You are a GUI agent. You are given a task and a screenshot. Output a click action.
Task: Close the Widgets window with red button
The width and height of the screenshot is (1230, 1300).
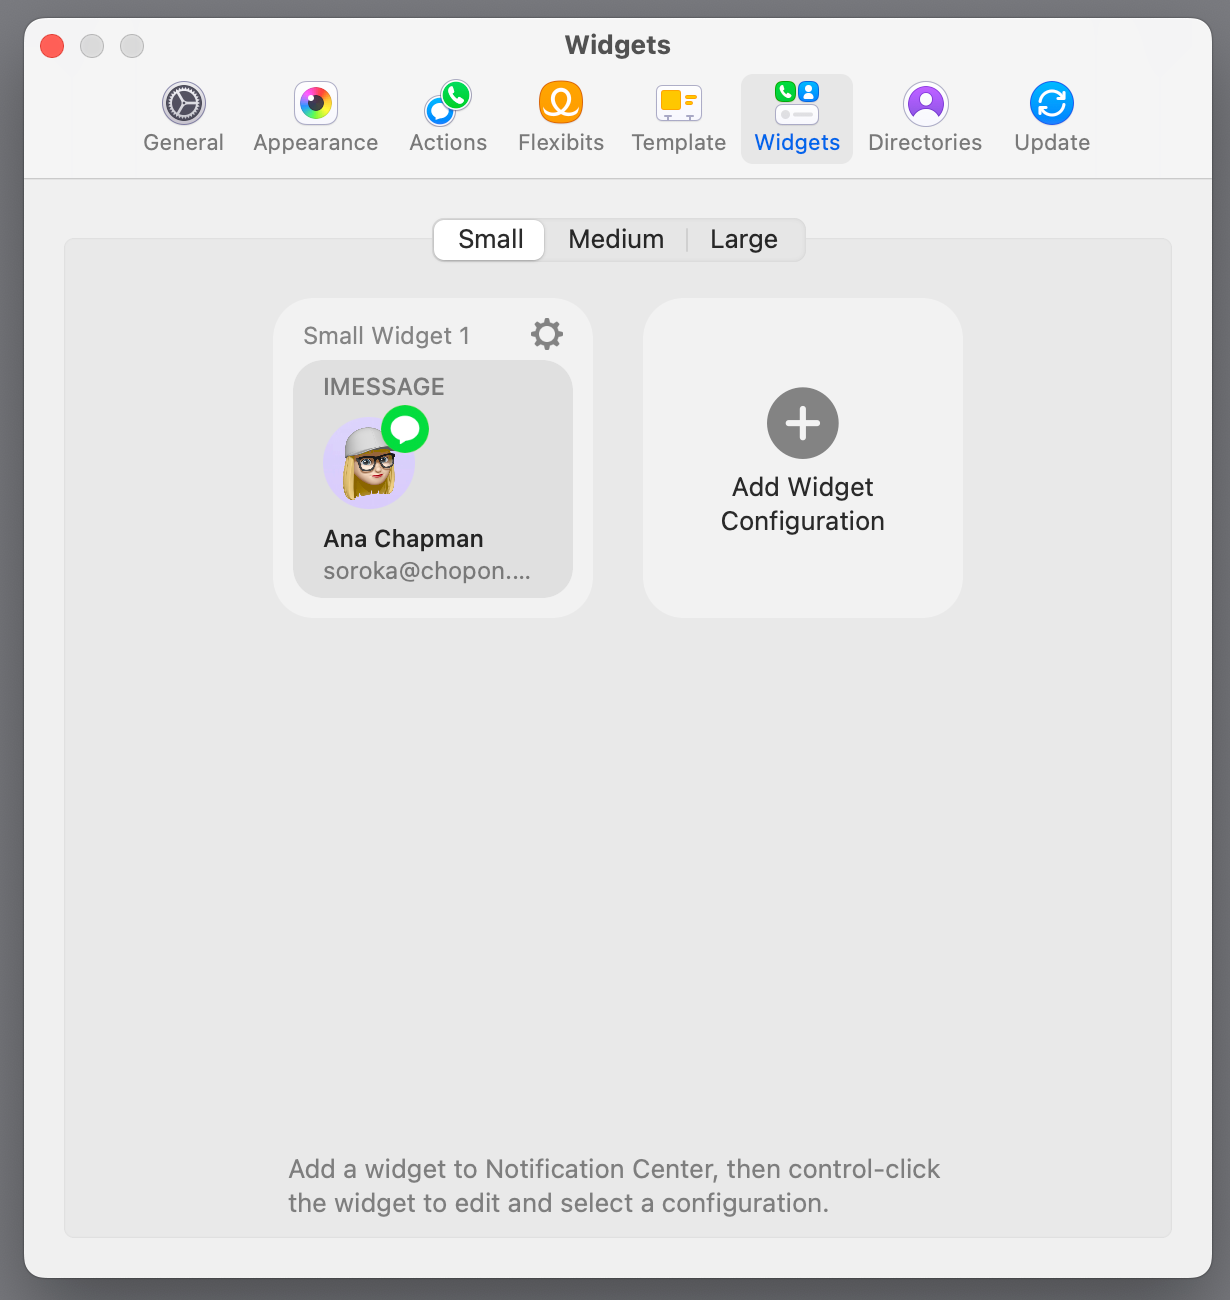pos(52,46)
